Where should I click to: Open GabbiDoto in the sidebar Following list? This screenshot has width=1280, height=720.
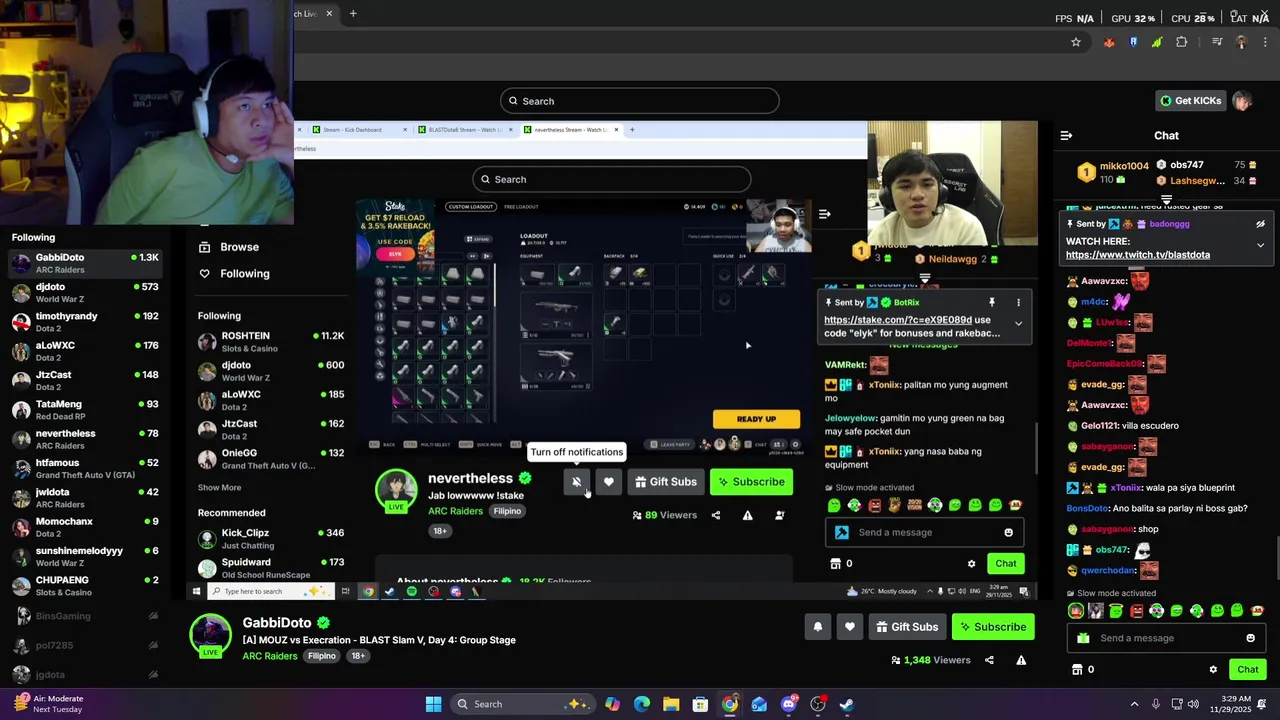click(84, 263)
